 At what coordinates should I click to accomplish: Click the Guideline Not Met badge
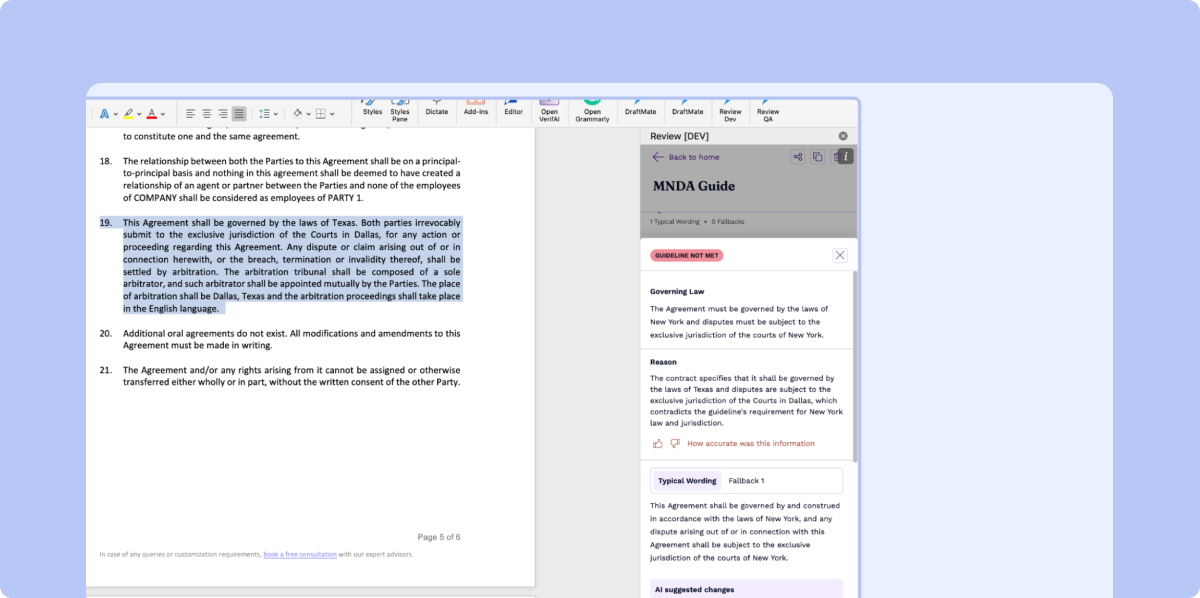(686, 255)
